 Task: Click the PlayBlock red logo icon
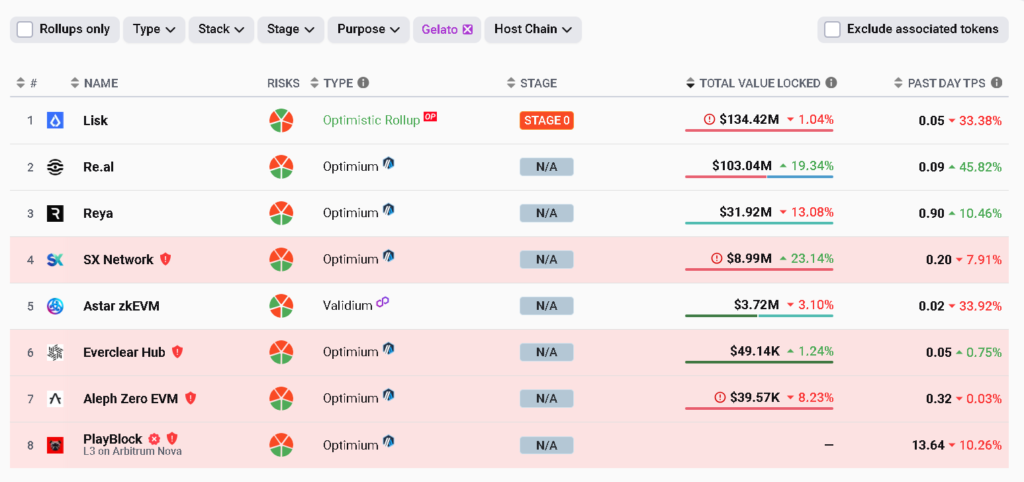coord(55,445)
